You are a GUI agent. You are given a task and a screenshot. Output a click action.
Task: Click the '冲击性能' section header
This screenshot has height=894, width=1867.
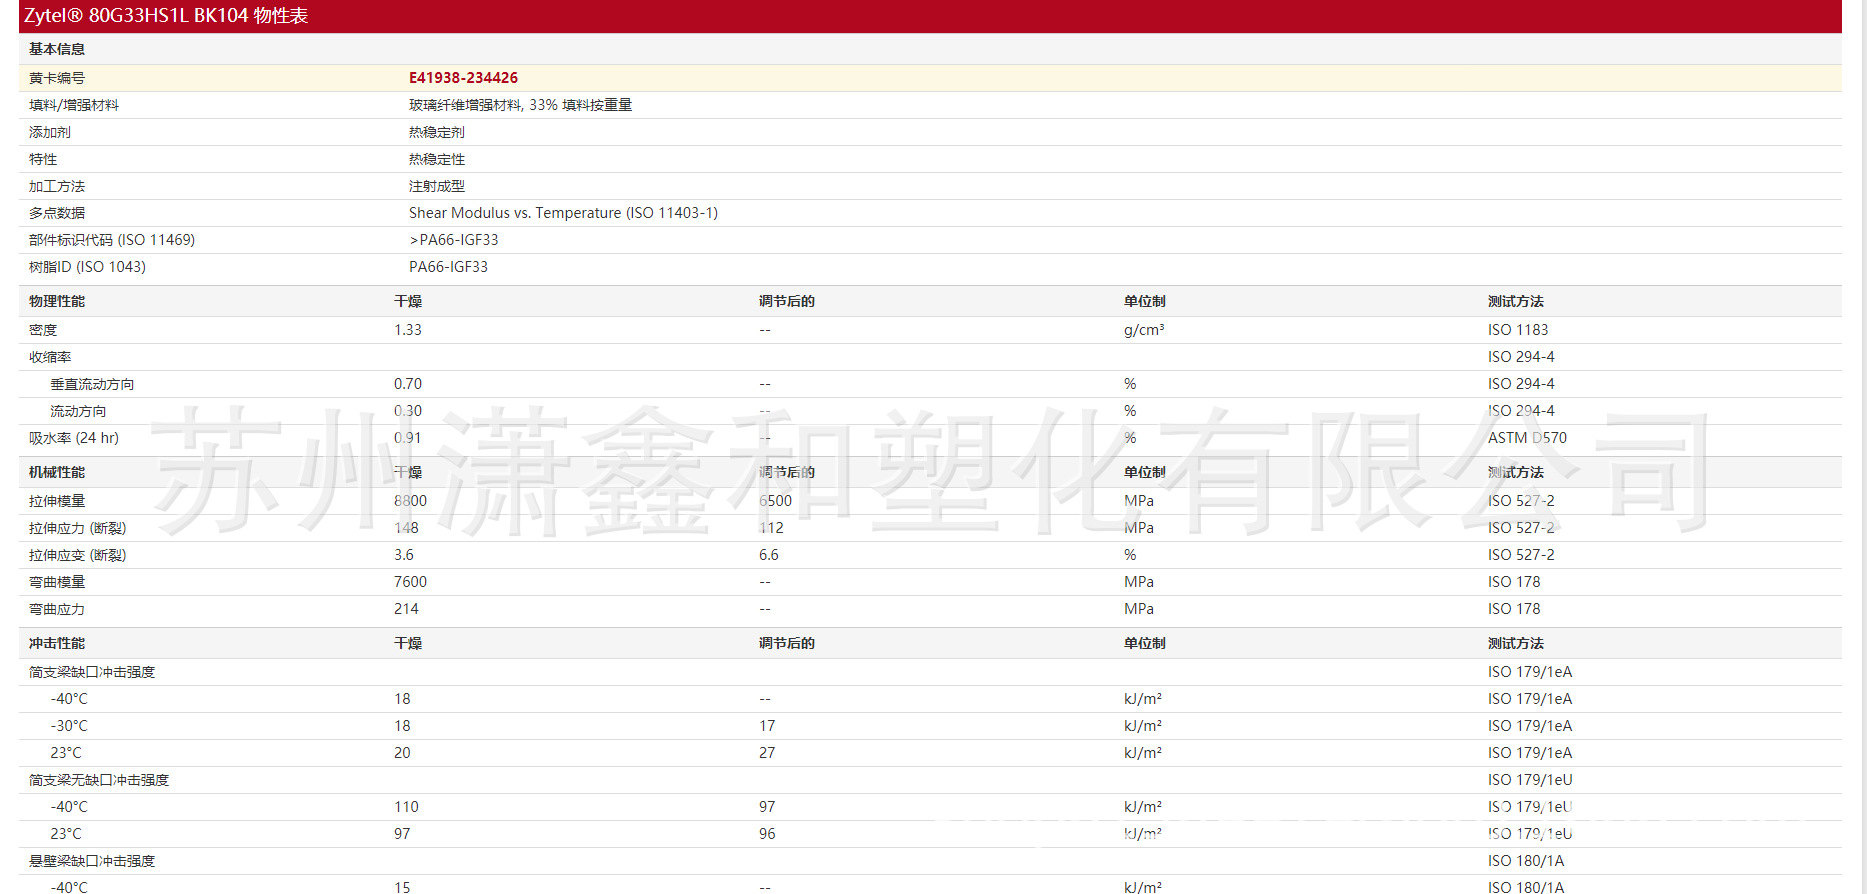coord(57,643)
